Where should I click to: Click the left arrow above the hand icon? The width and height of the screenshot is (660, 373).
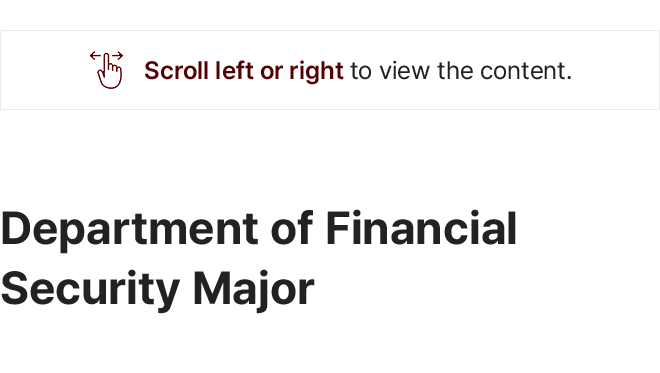point(96,55)
